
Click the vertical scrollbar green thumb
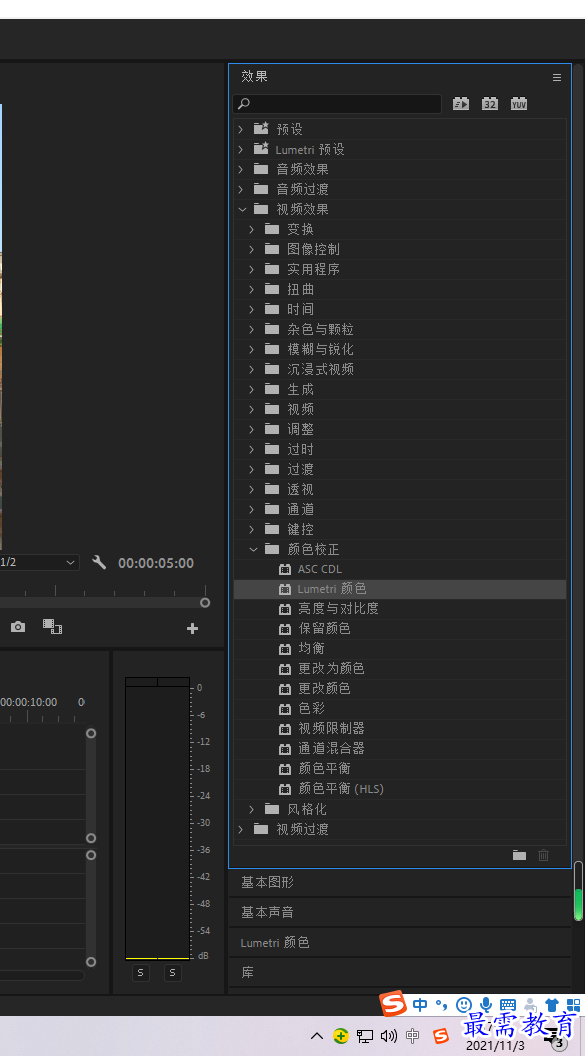click(x=578, y=904)
